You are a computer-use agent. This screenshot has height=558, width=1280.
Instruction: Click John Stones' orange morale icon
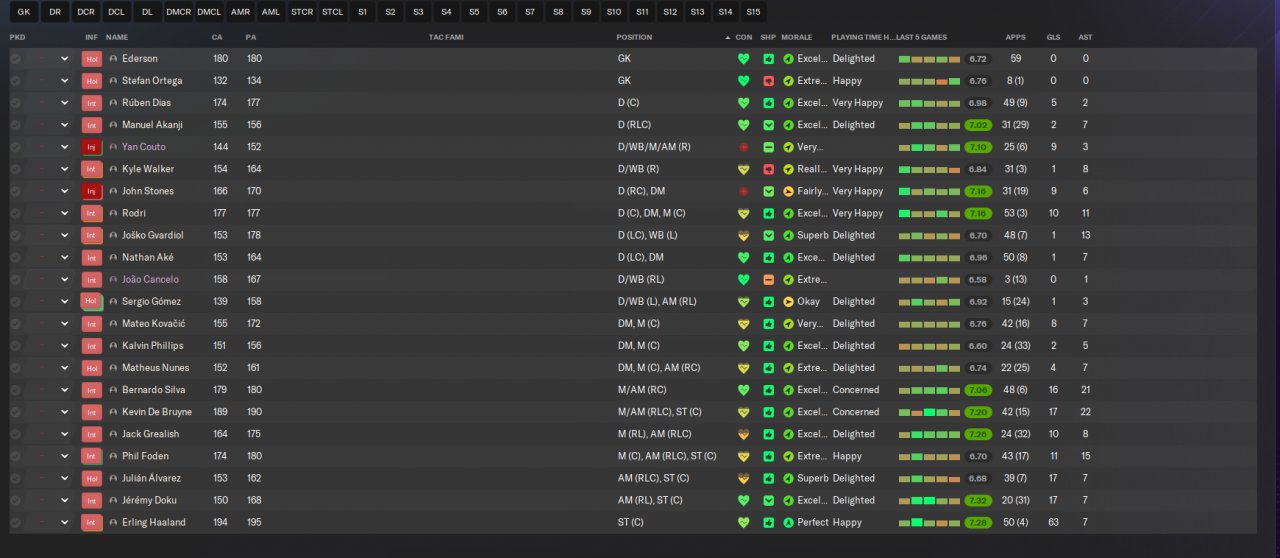pyautogui.click(x=788, y=191)
